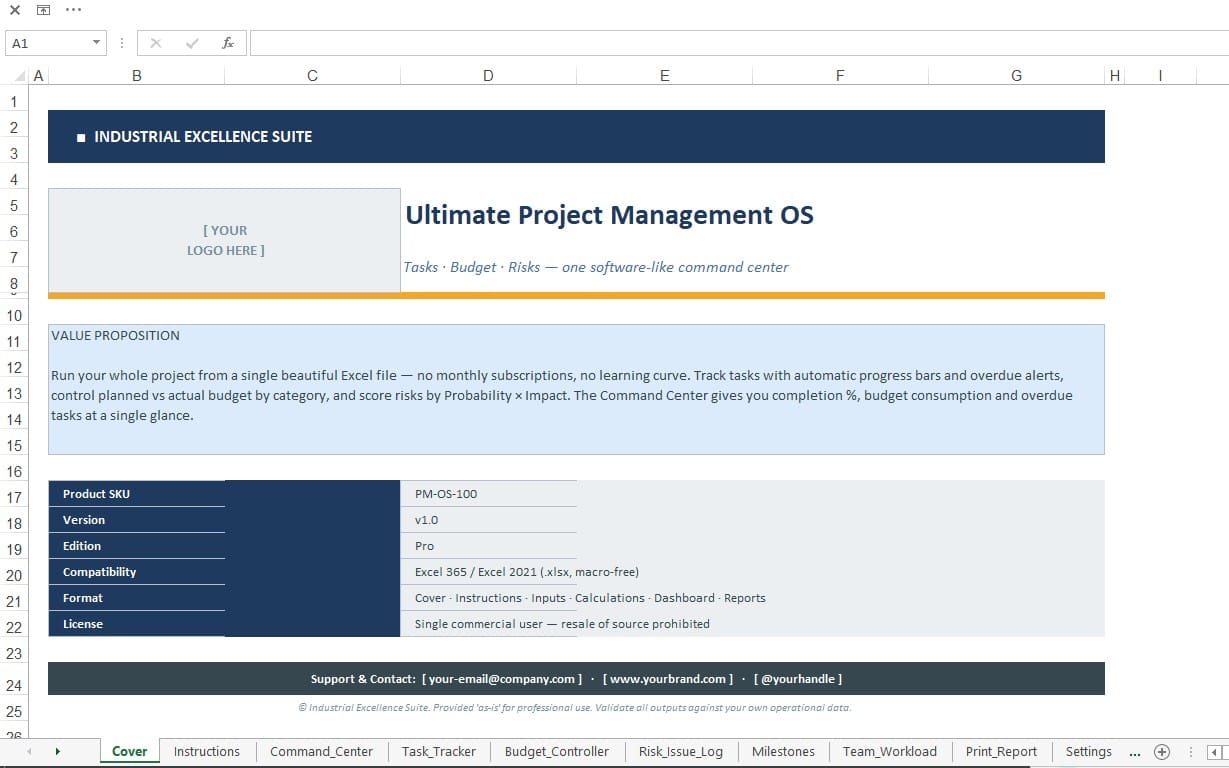Select the Cover sheet tab

130,752
